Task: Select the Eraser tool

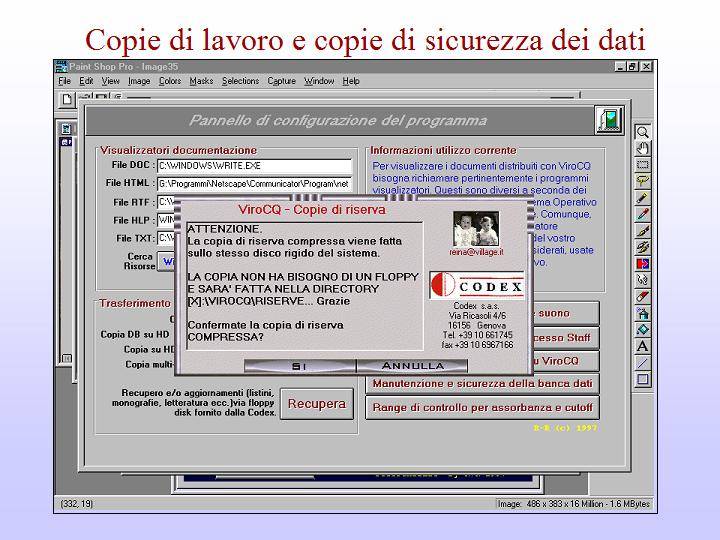Action: click(x=642, y=297)
